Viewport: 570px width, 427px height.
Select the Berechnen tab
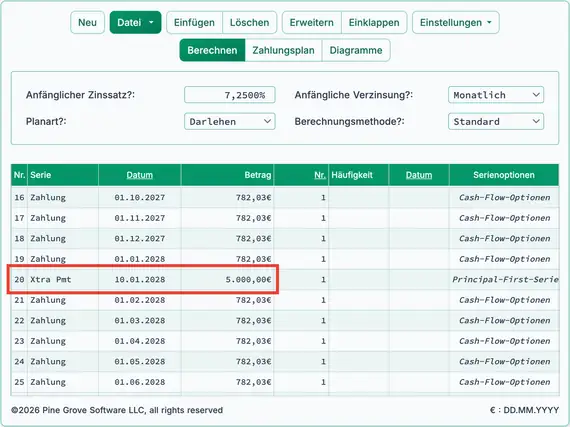pos(212,50)
